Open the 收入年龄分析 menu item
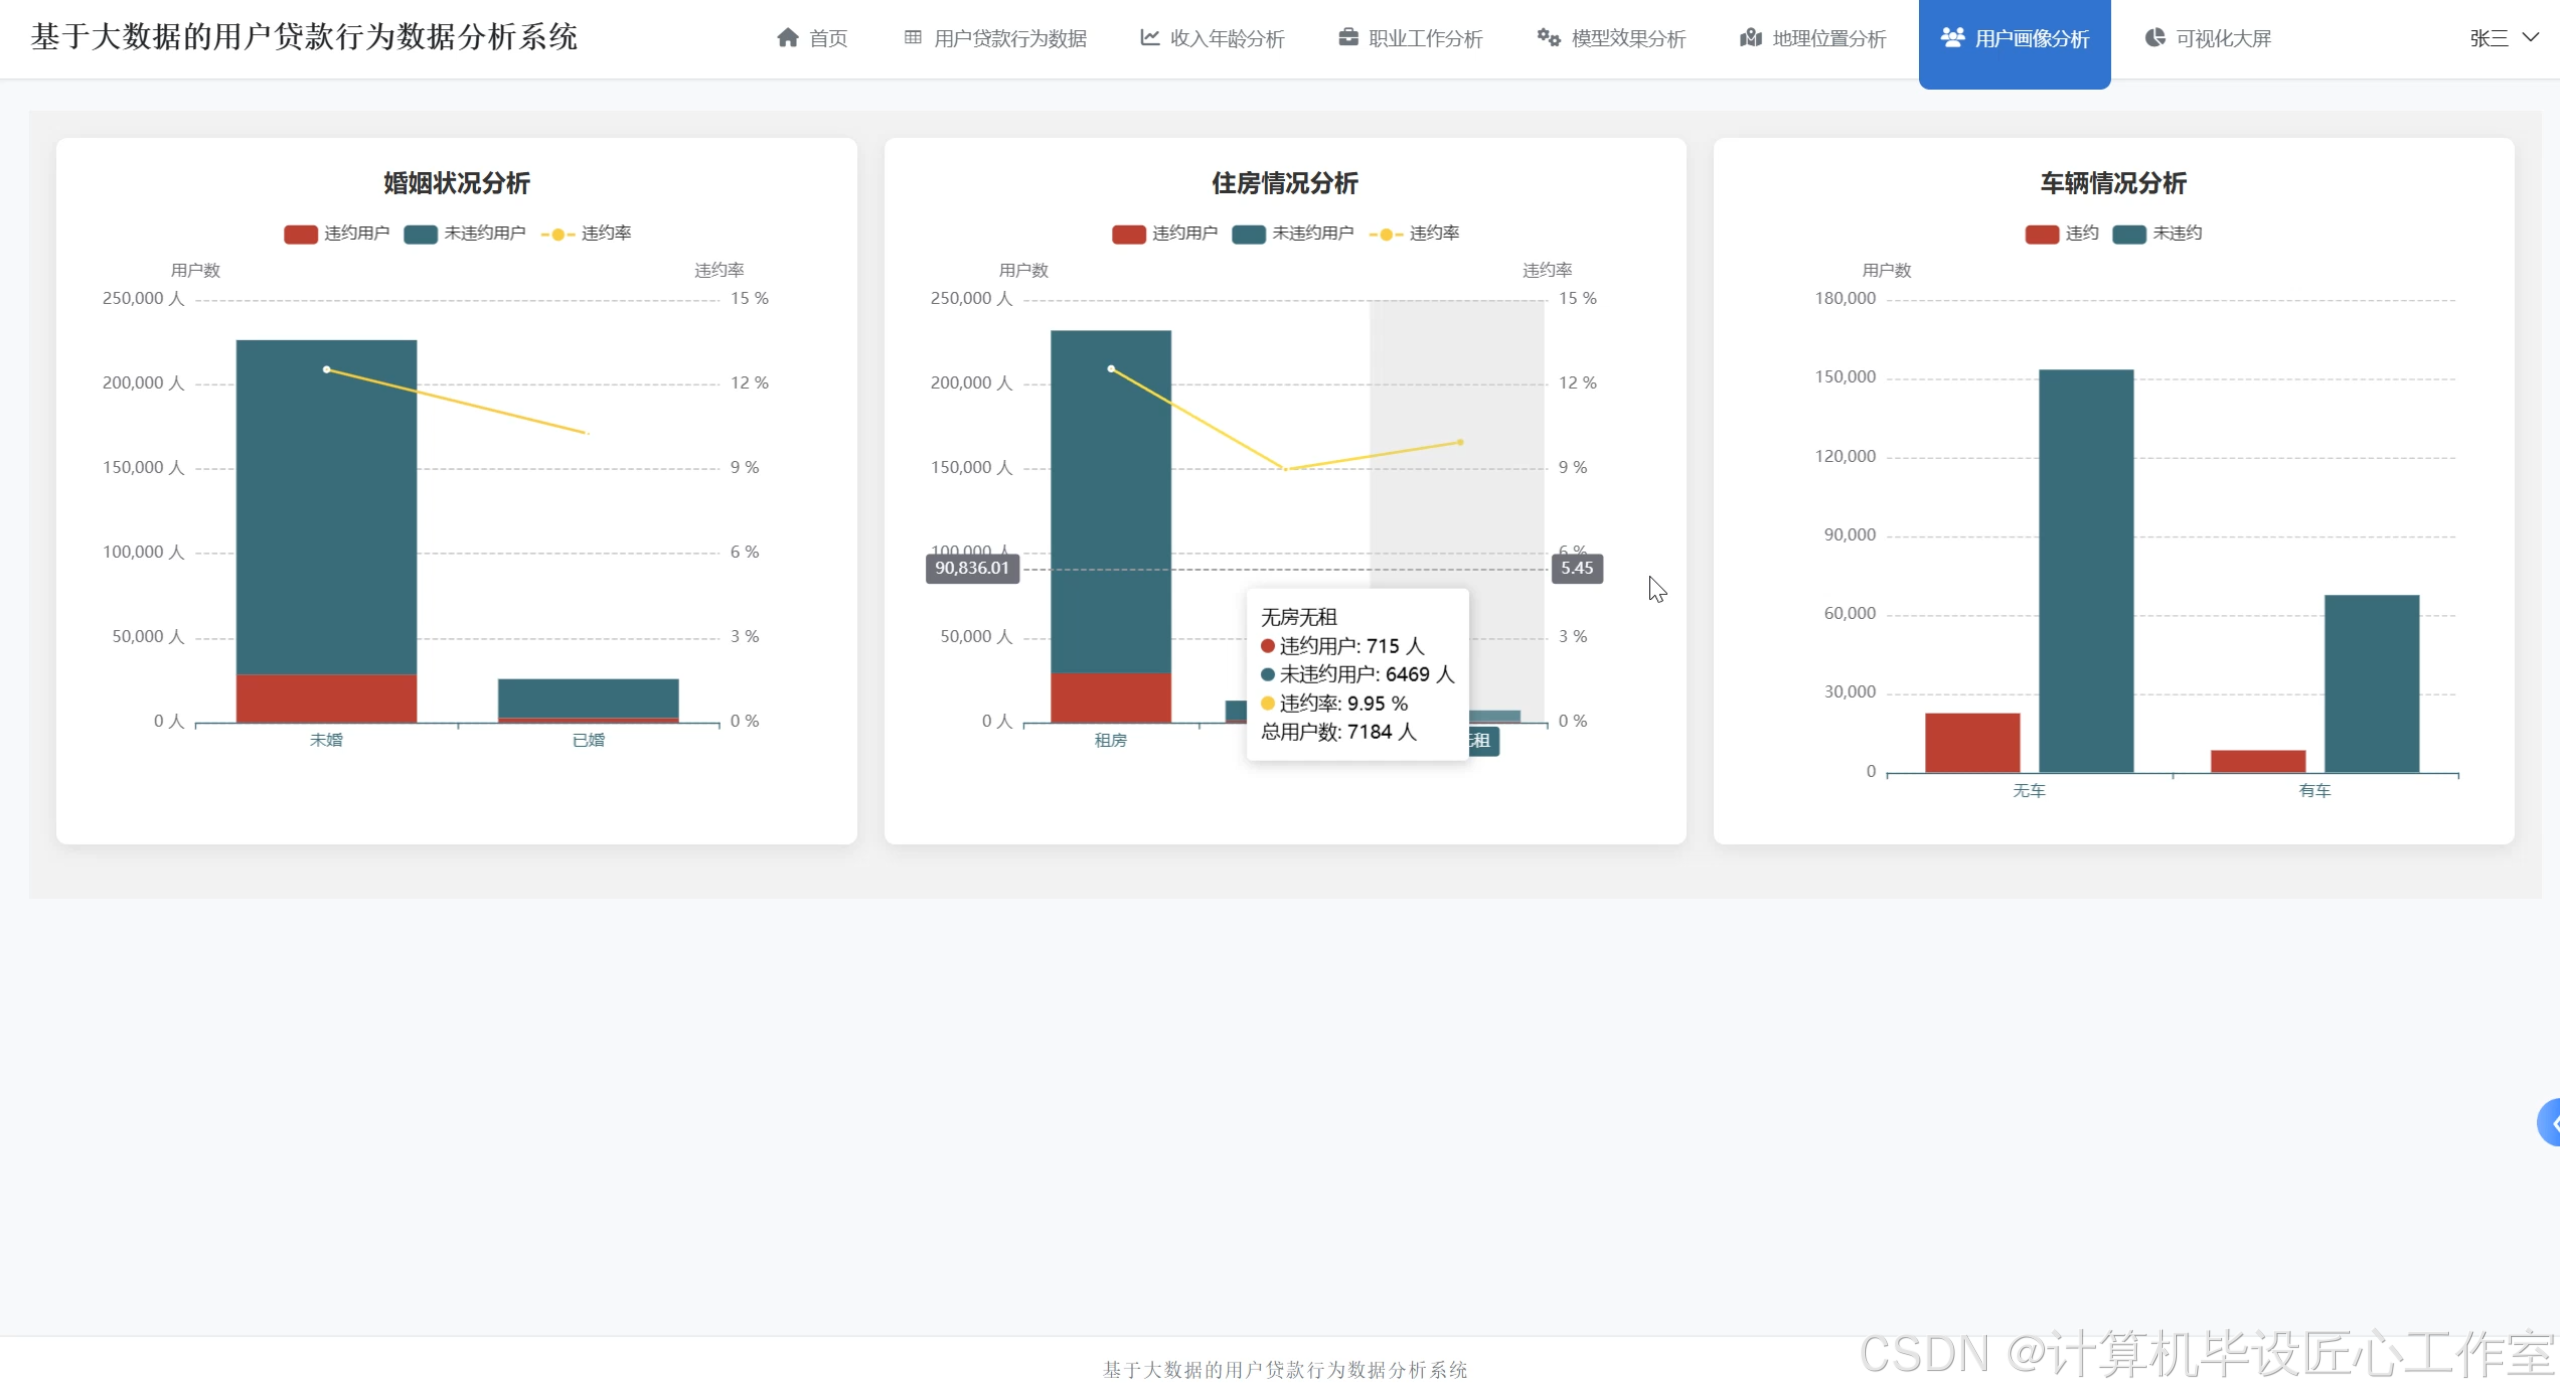Image resolution: width=2560 pixels, height=1396 pixels. 1212,38
